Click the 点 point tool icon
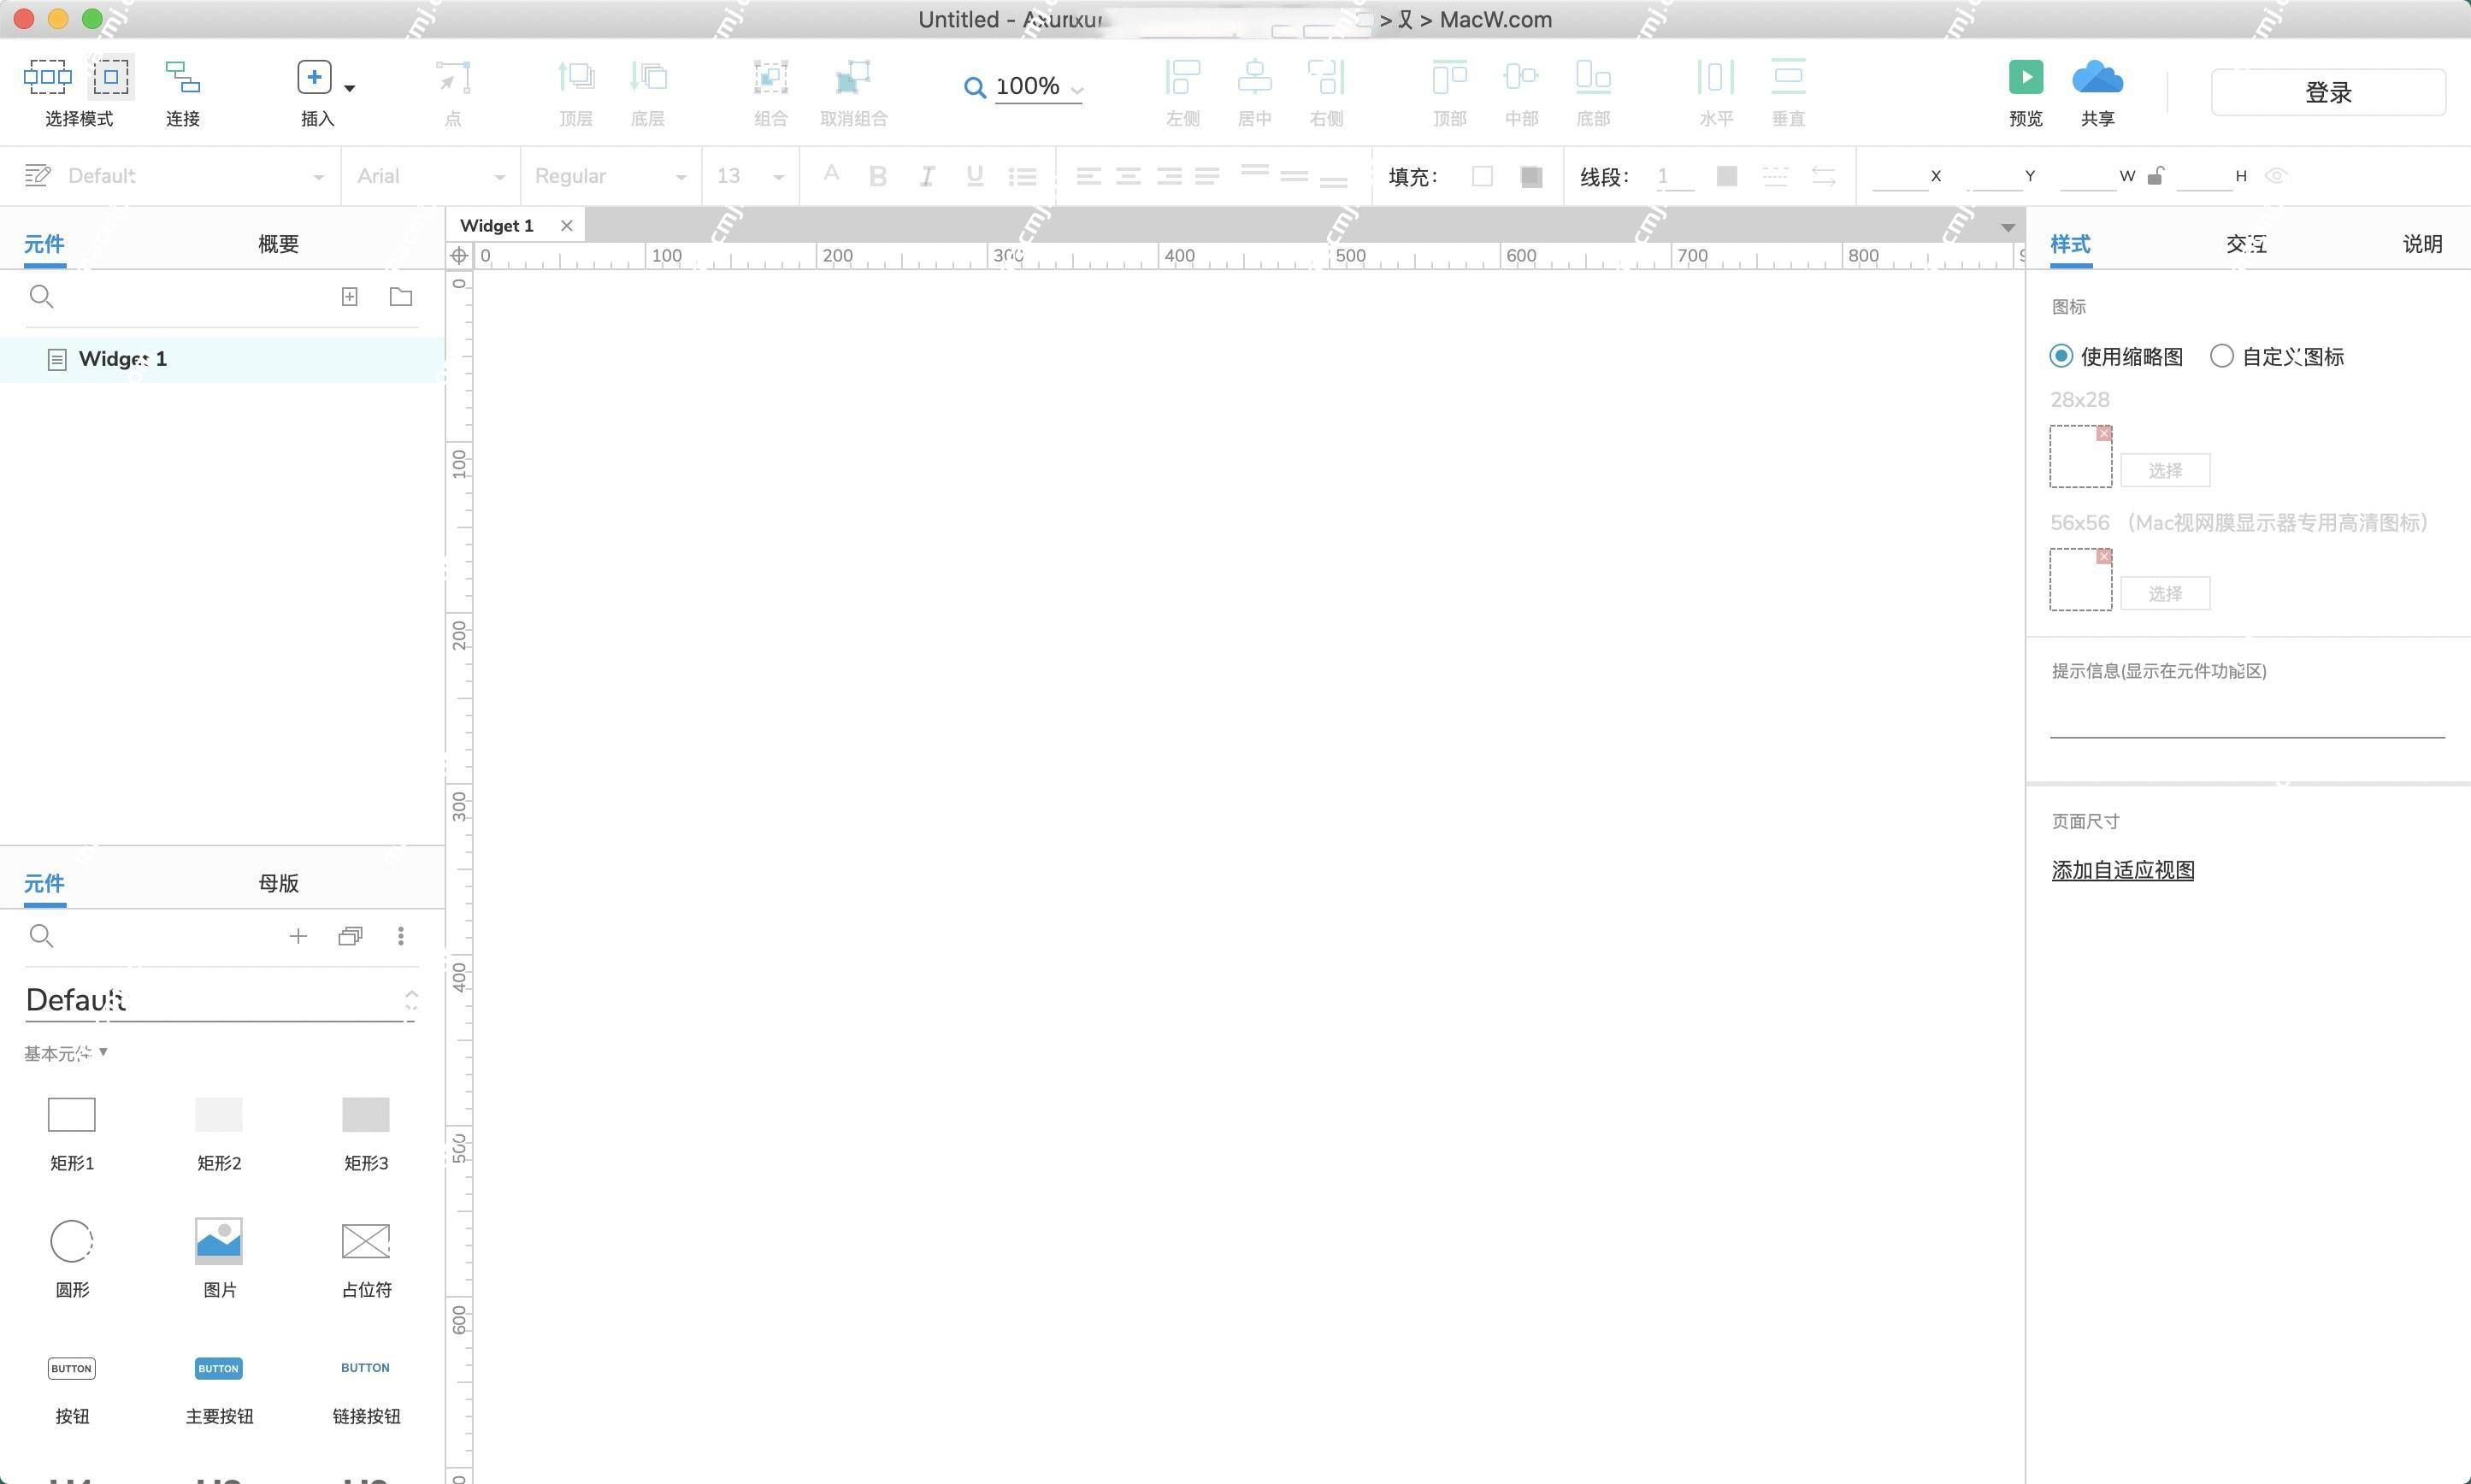 point(453,76)
